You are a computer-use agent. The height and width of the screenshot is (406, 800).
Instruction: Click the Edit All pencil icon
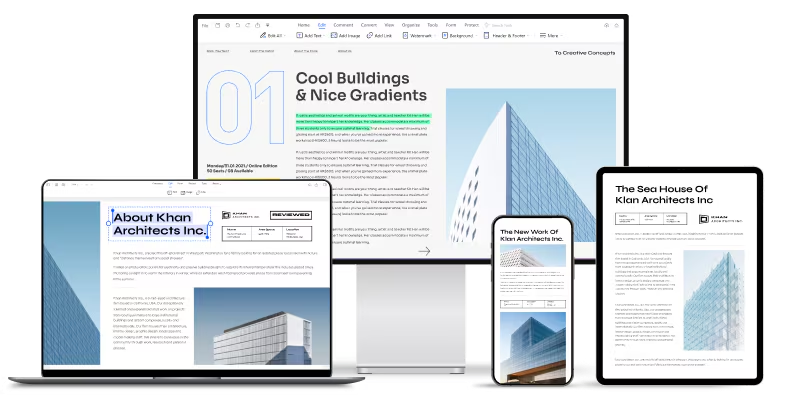[x=263, y=36]
